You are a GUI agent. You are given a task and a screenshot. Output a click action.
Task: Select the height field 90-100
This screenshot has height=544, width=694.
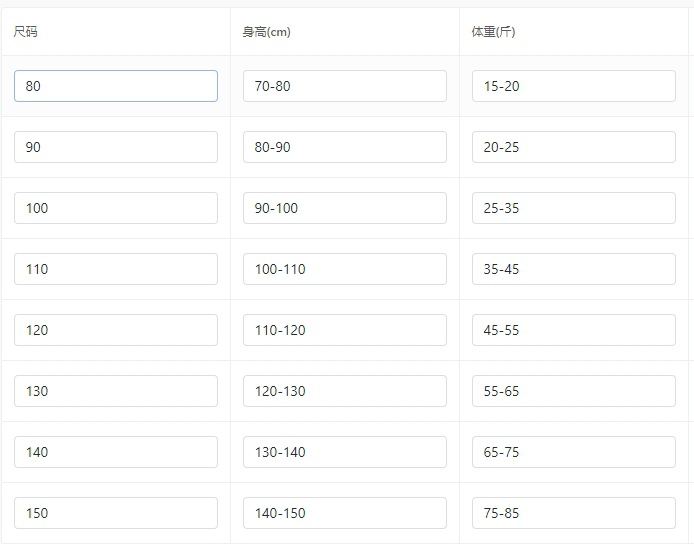click(x=344, y=208)
